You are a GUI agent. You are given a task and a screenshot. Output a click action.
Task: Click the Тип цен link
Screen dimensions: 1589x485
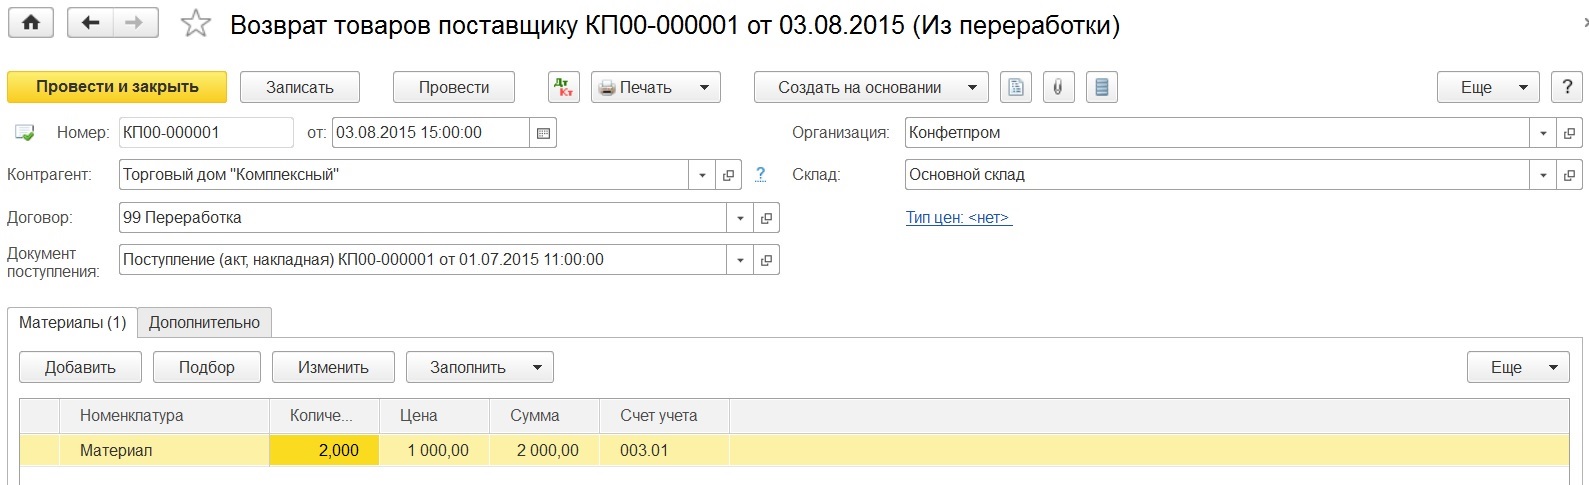click(958, 217)
